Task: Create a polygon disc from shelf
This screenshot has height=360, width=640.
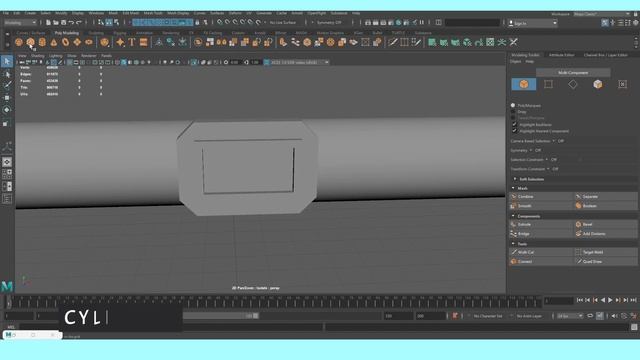Action: click(89, 42)
